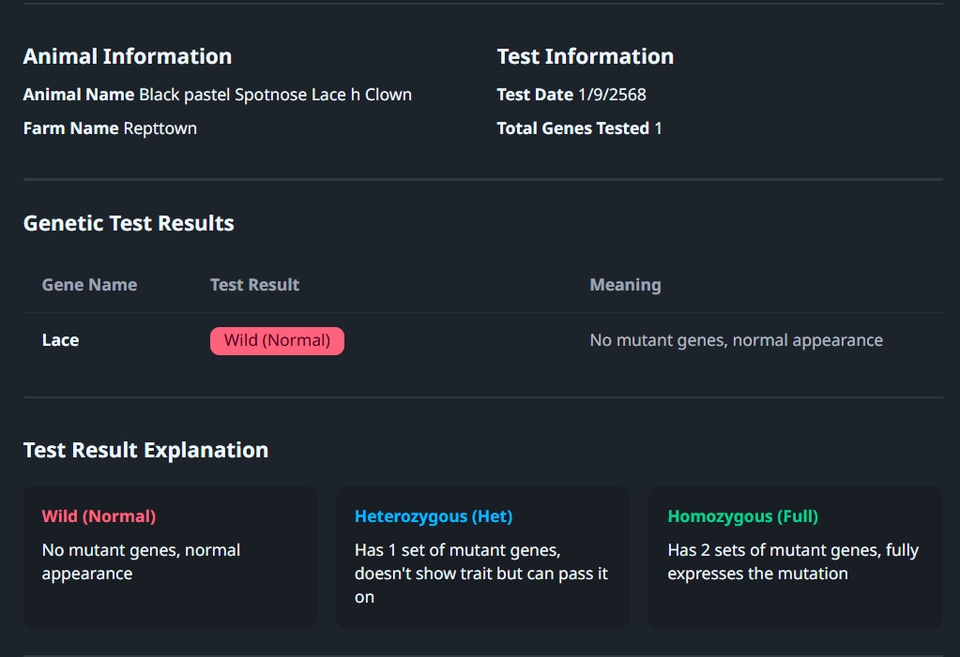Select the Lace gene name in the results row
The width and height of the screenshot is (960, 657).
click(x=60, y=341)
